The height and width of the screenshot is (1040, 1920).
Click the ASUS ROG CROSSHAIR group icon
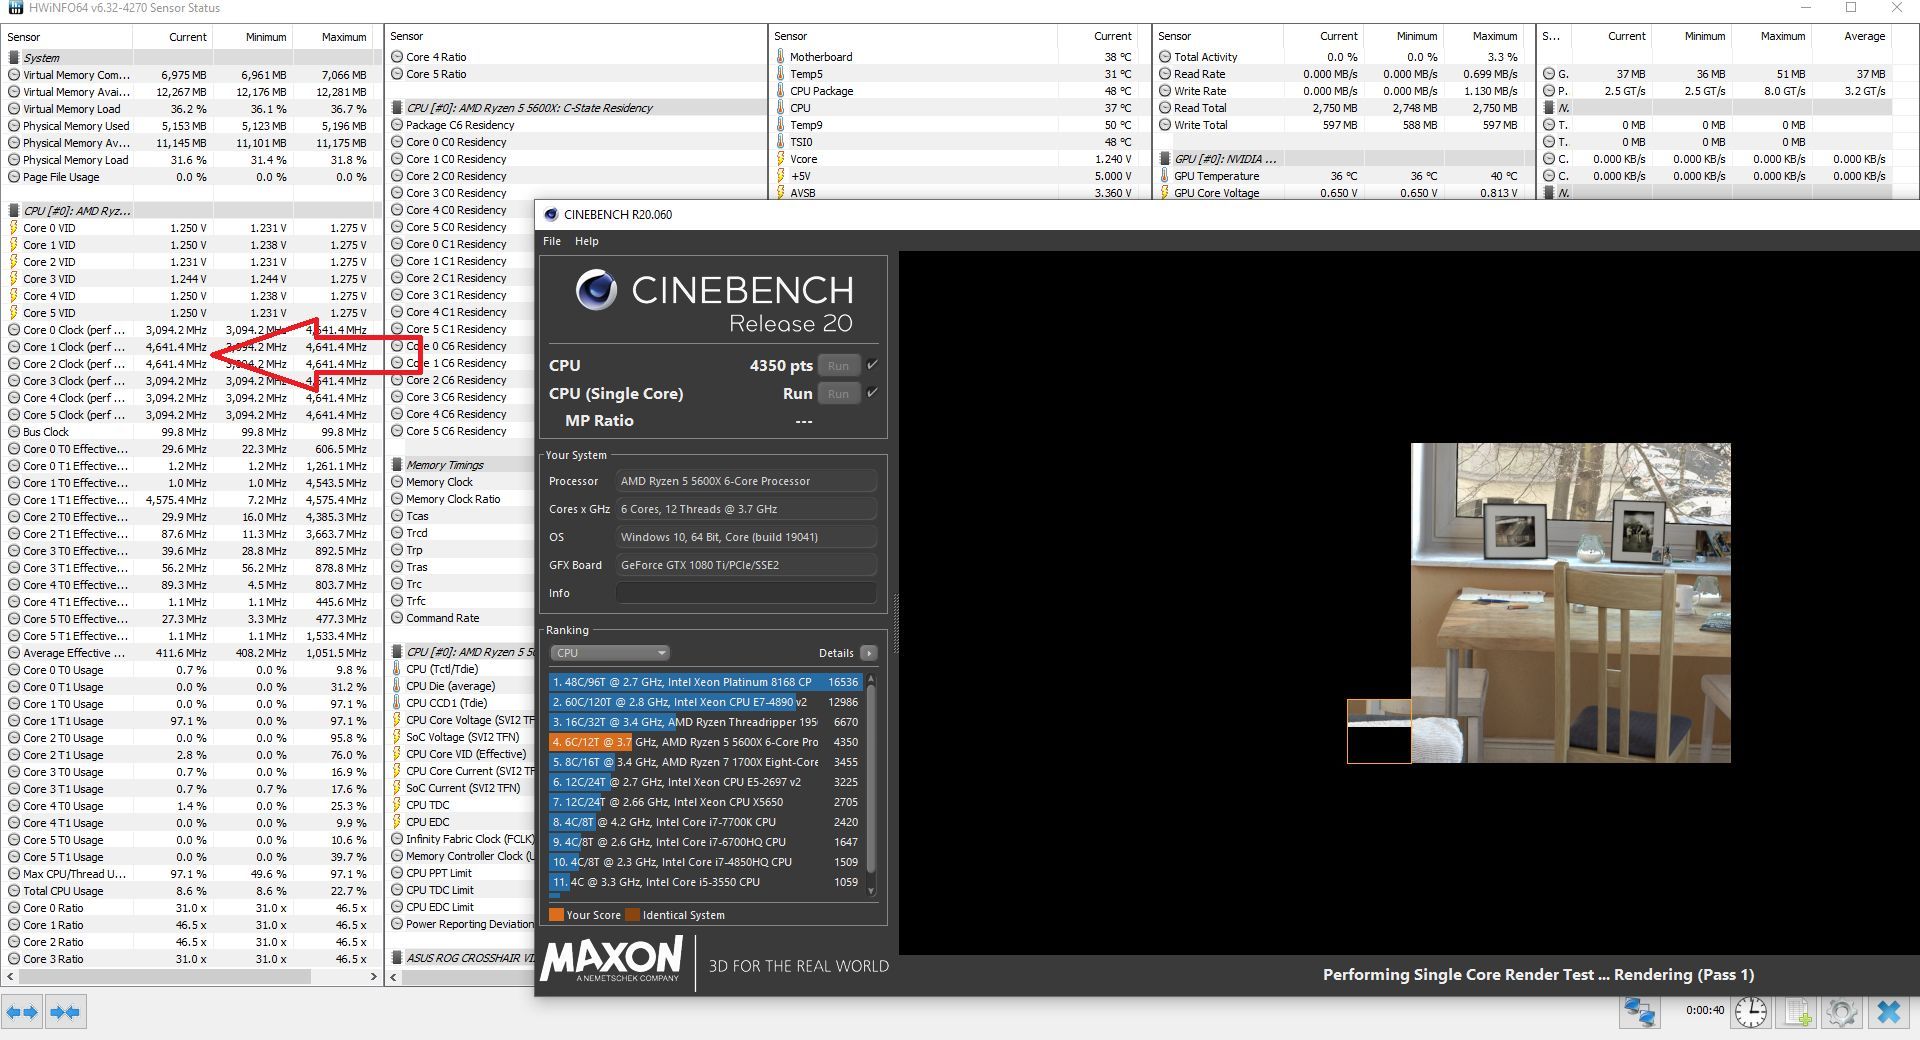(397, 958)
